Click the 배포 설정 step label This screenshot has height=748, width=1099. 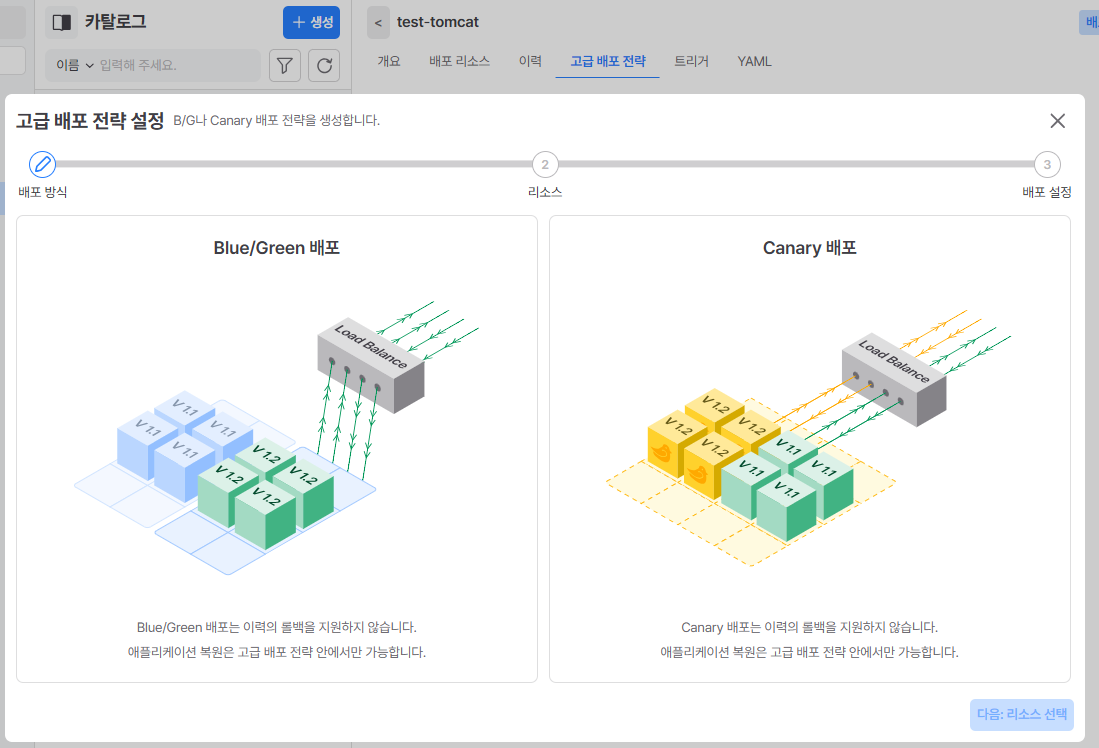pos(1047,192)
